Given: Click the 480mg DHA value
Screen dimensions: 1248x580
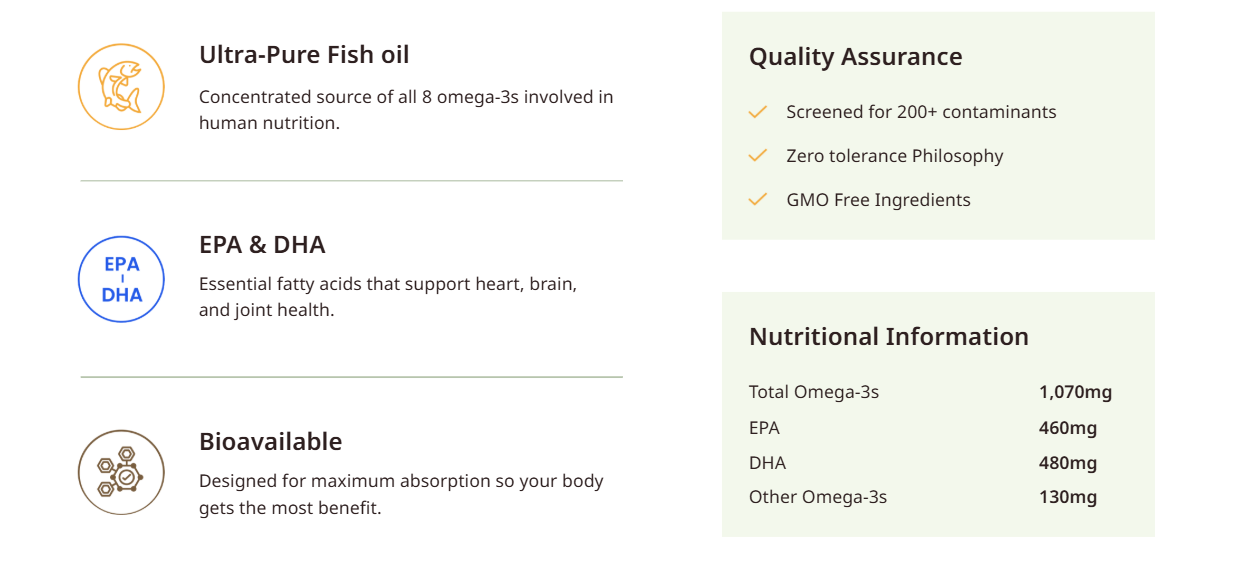Looking at the screenshot, I should click(1068, 463).
